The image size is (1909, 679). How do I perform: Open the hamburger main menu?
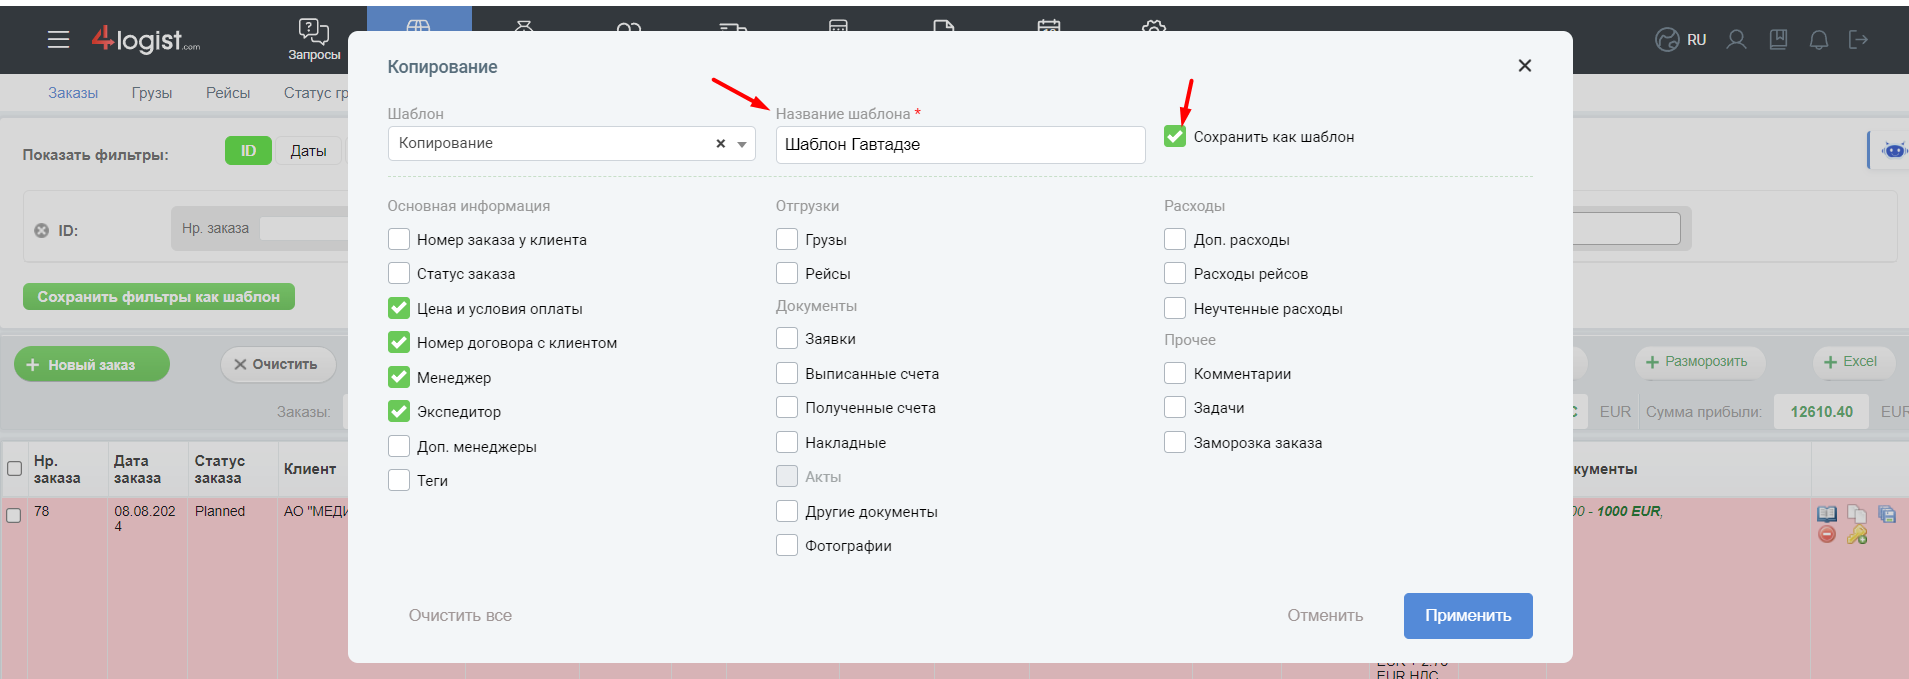pyautogui.click(x=58, y=40)
